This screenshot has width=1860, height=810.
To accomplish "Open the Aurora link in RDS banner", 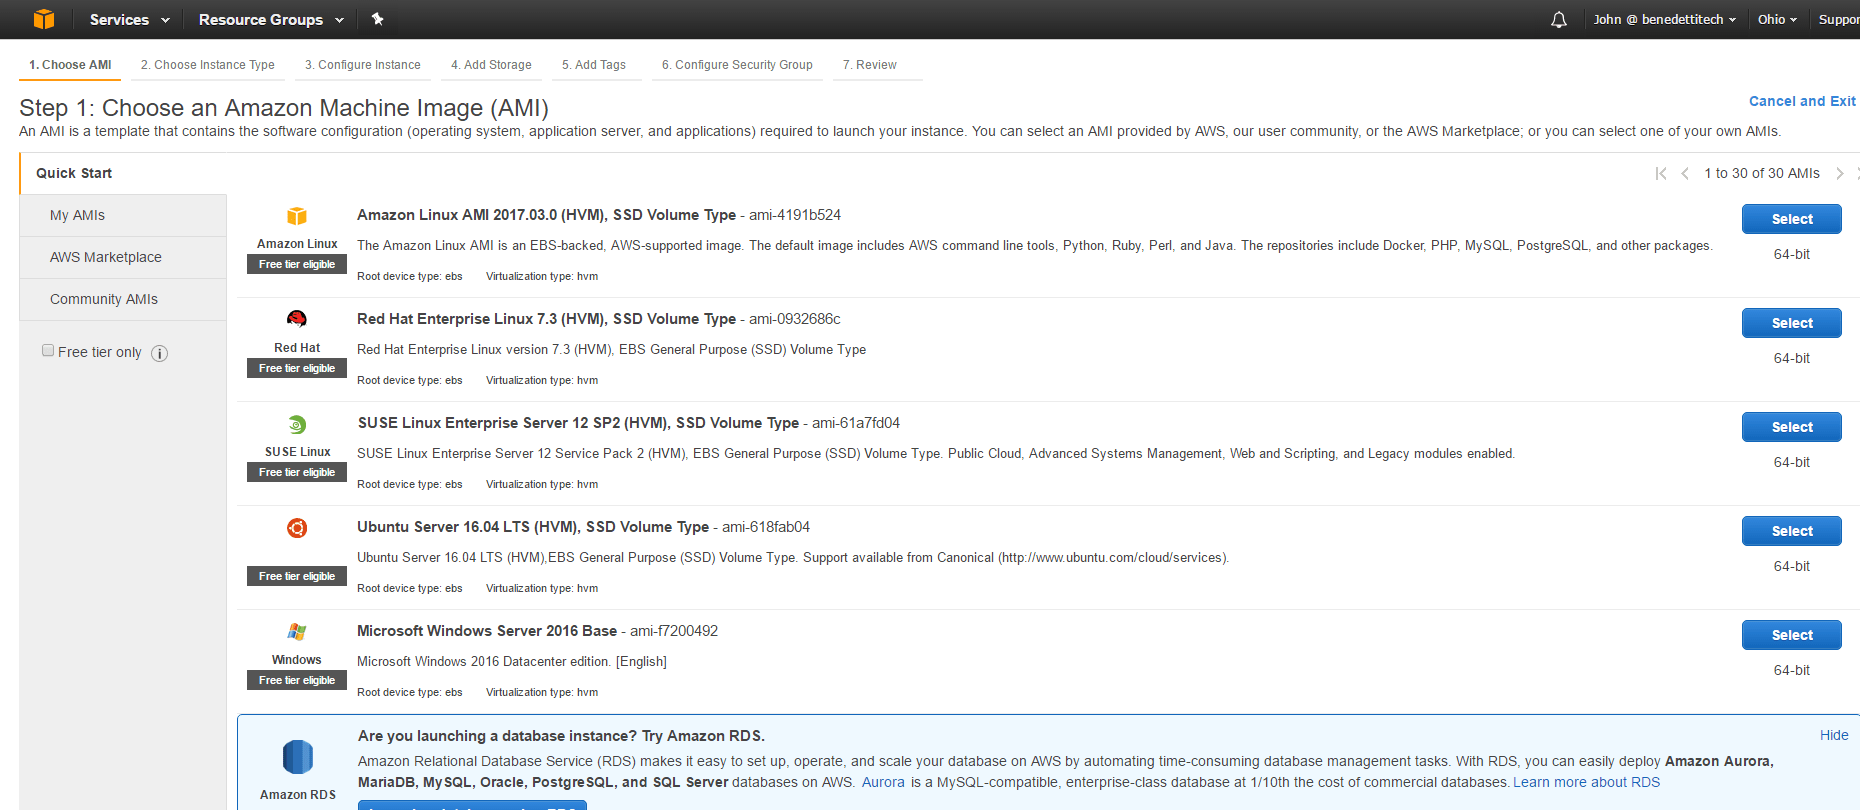I will [x=883, y=782].
